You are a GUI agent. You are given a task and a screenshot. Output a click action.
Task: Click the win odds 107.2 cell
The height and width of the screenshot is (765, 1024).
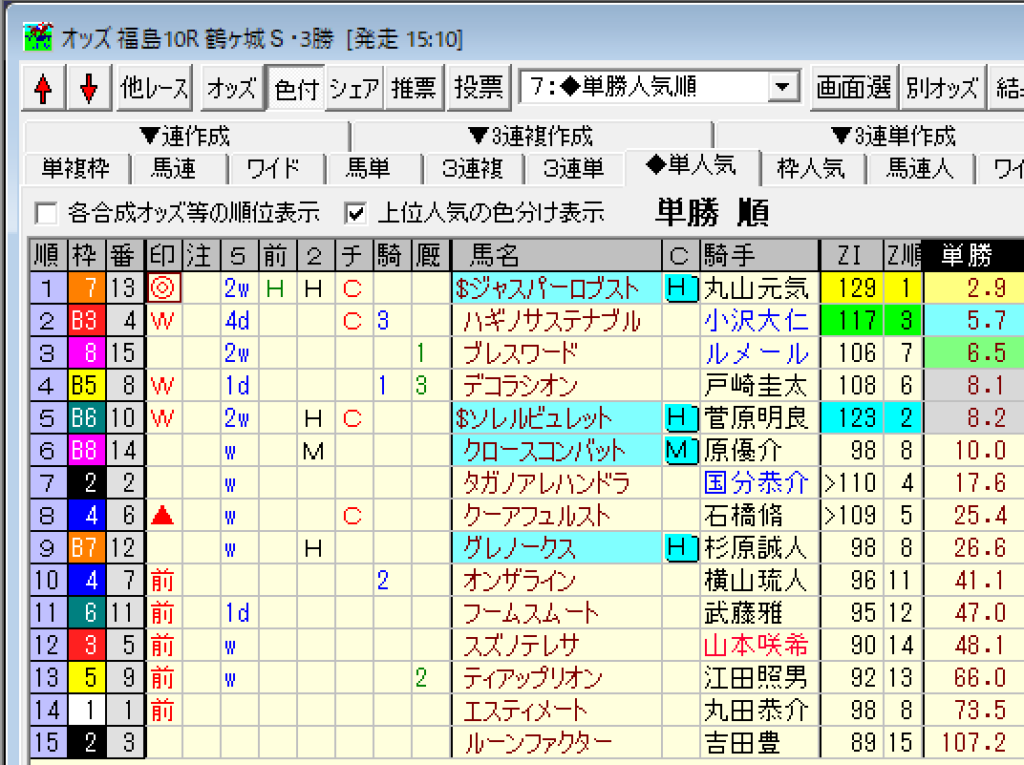(x=974, y=743)
